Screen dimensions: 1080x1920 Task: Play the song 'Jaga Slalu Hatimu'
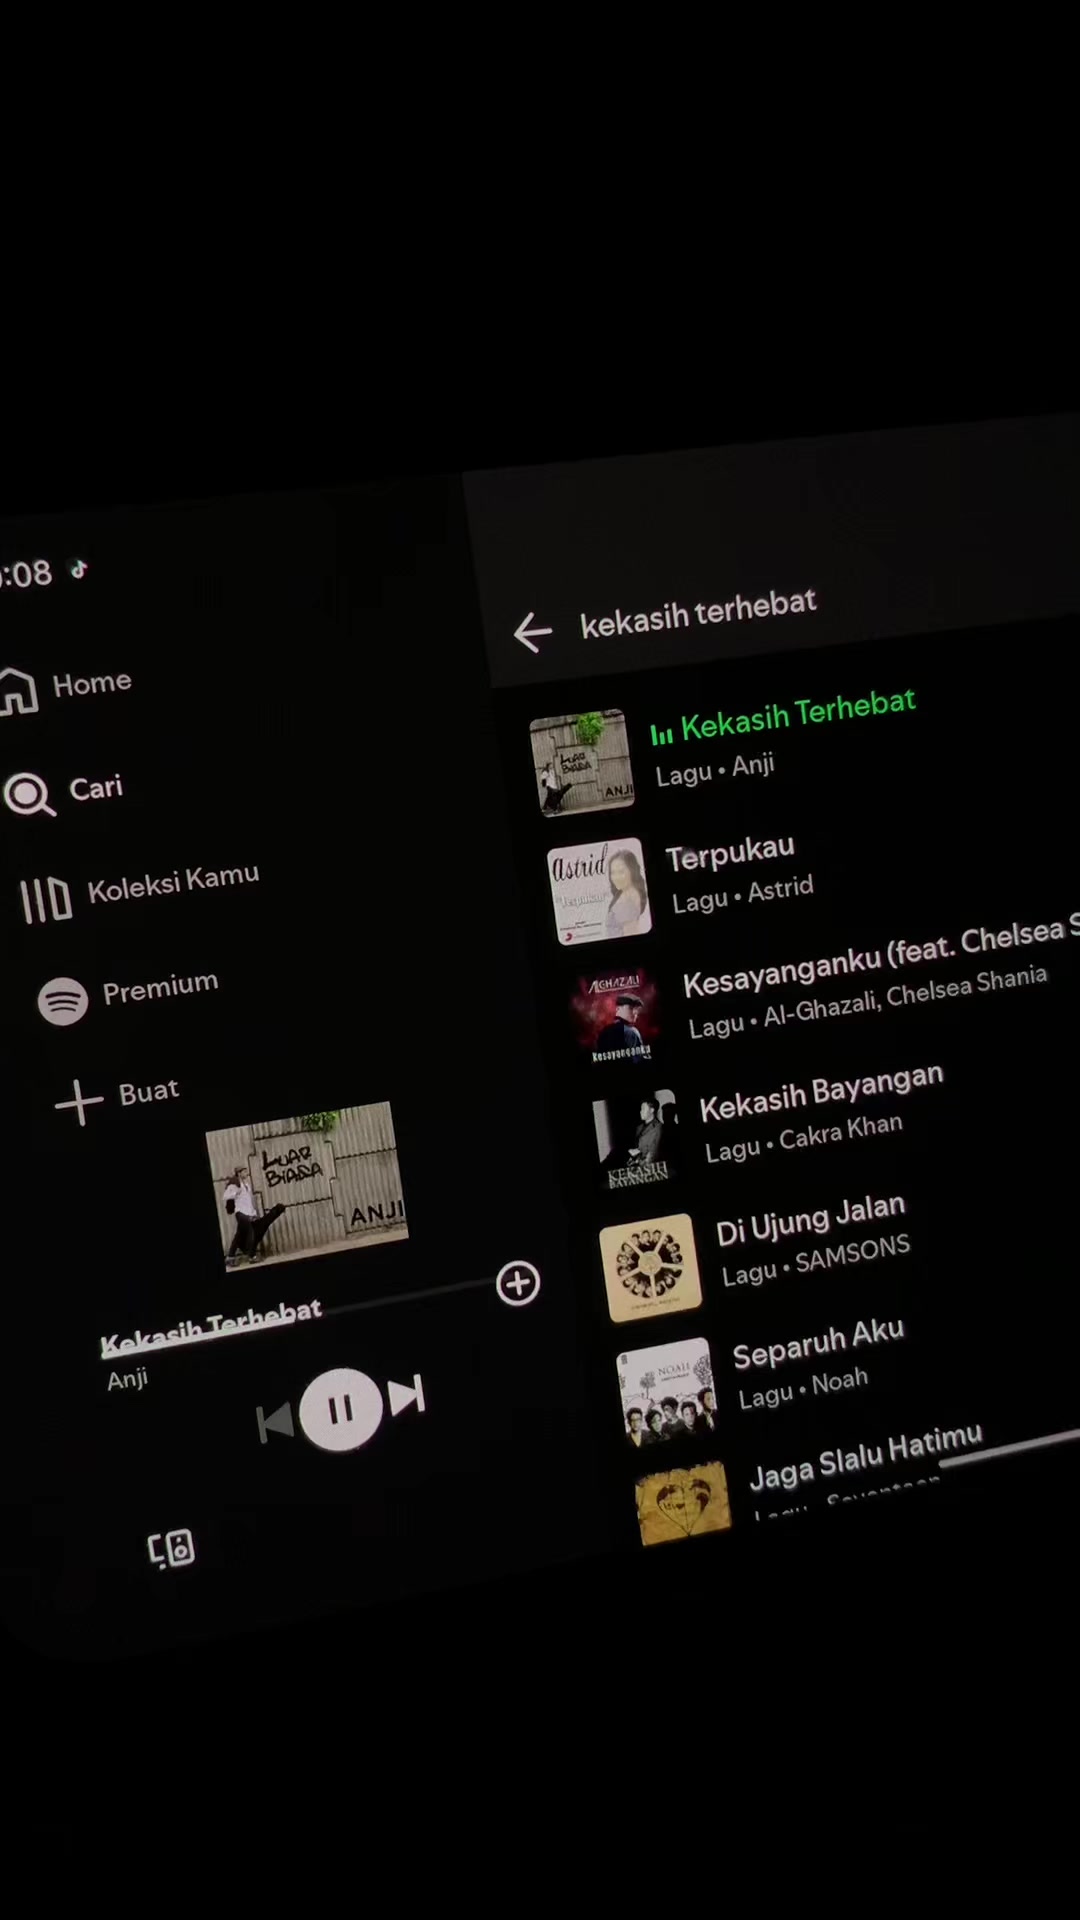[x=866, y=1457]
